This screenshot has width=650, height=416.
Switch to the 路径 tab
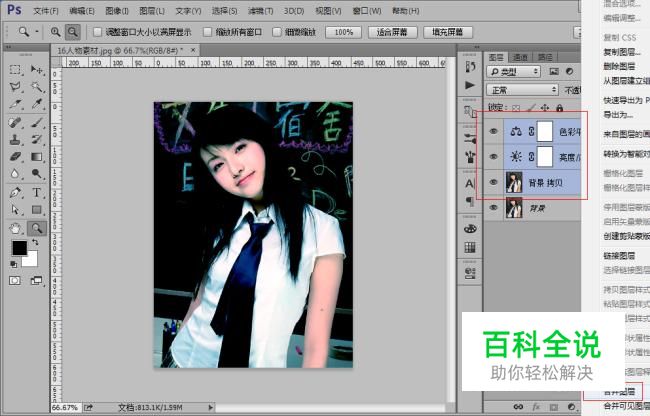click(x=545, y=57)
